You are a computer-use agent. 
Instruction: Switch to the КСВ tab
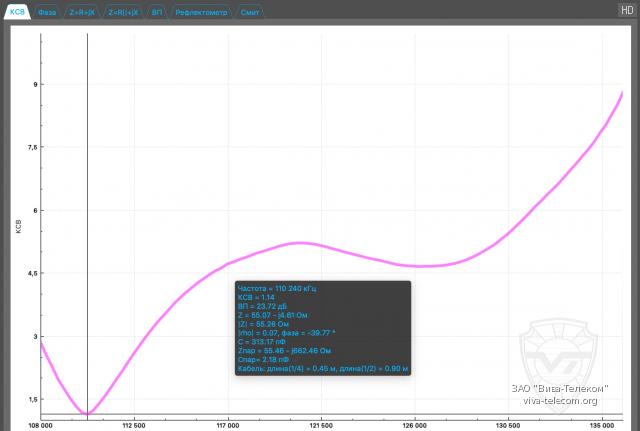pos(16,10)
